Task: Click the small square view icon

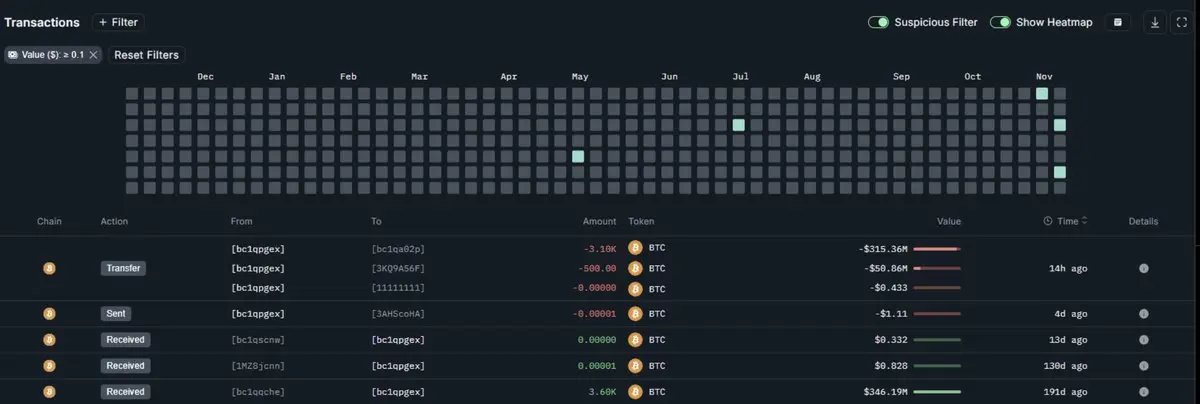Action: (1118, 22)
